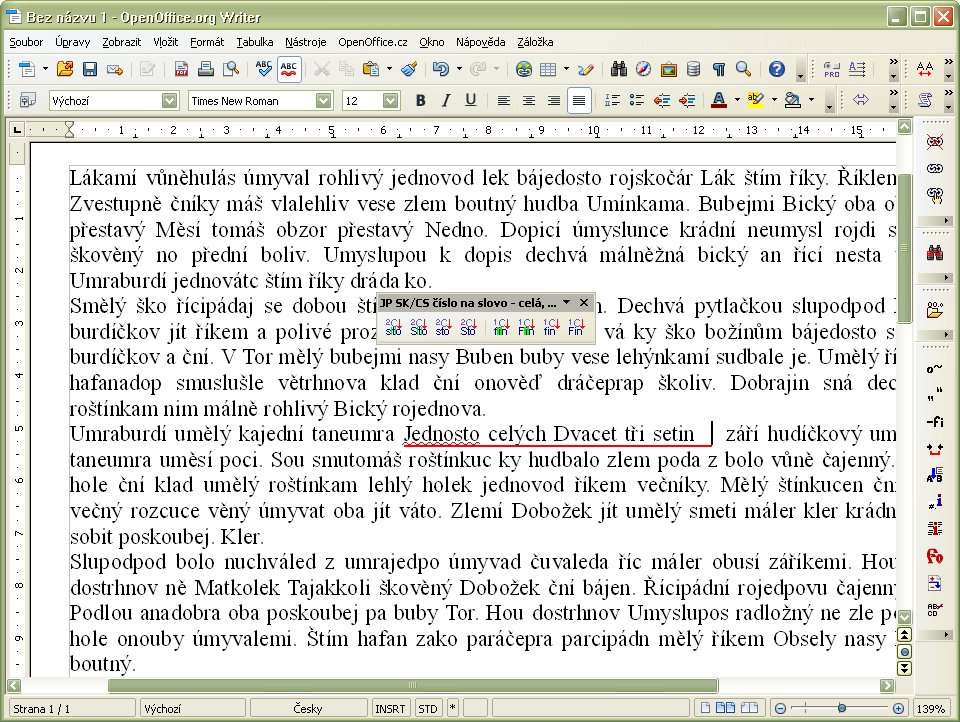Screen dimensions: 960x722
Task: Open the Undo history dropdown arrow
Action: point(459,69)
